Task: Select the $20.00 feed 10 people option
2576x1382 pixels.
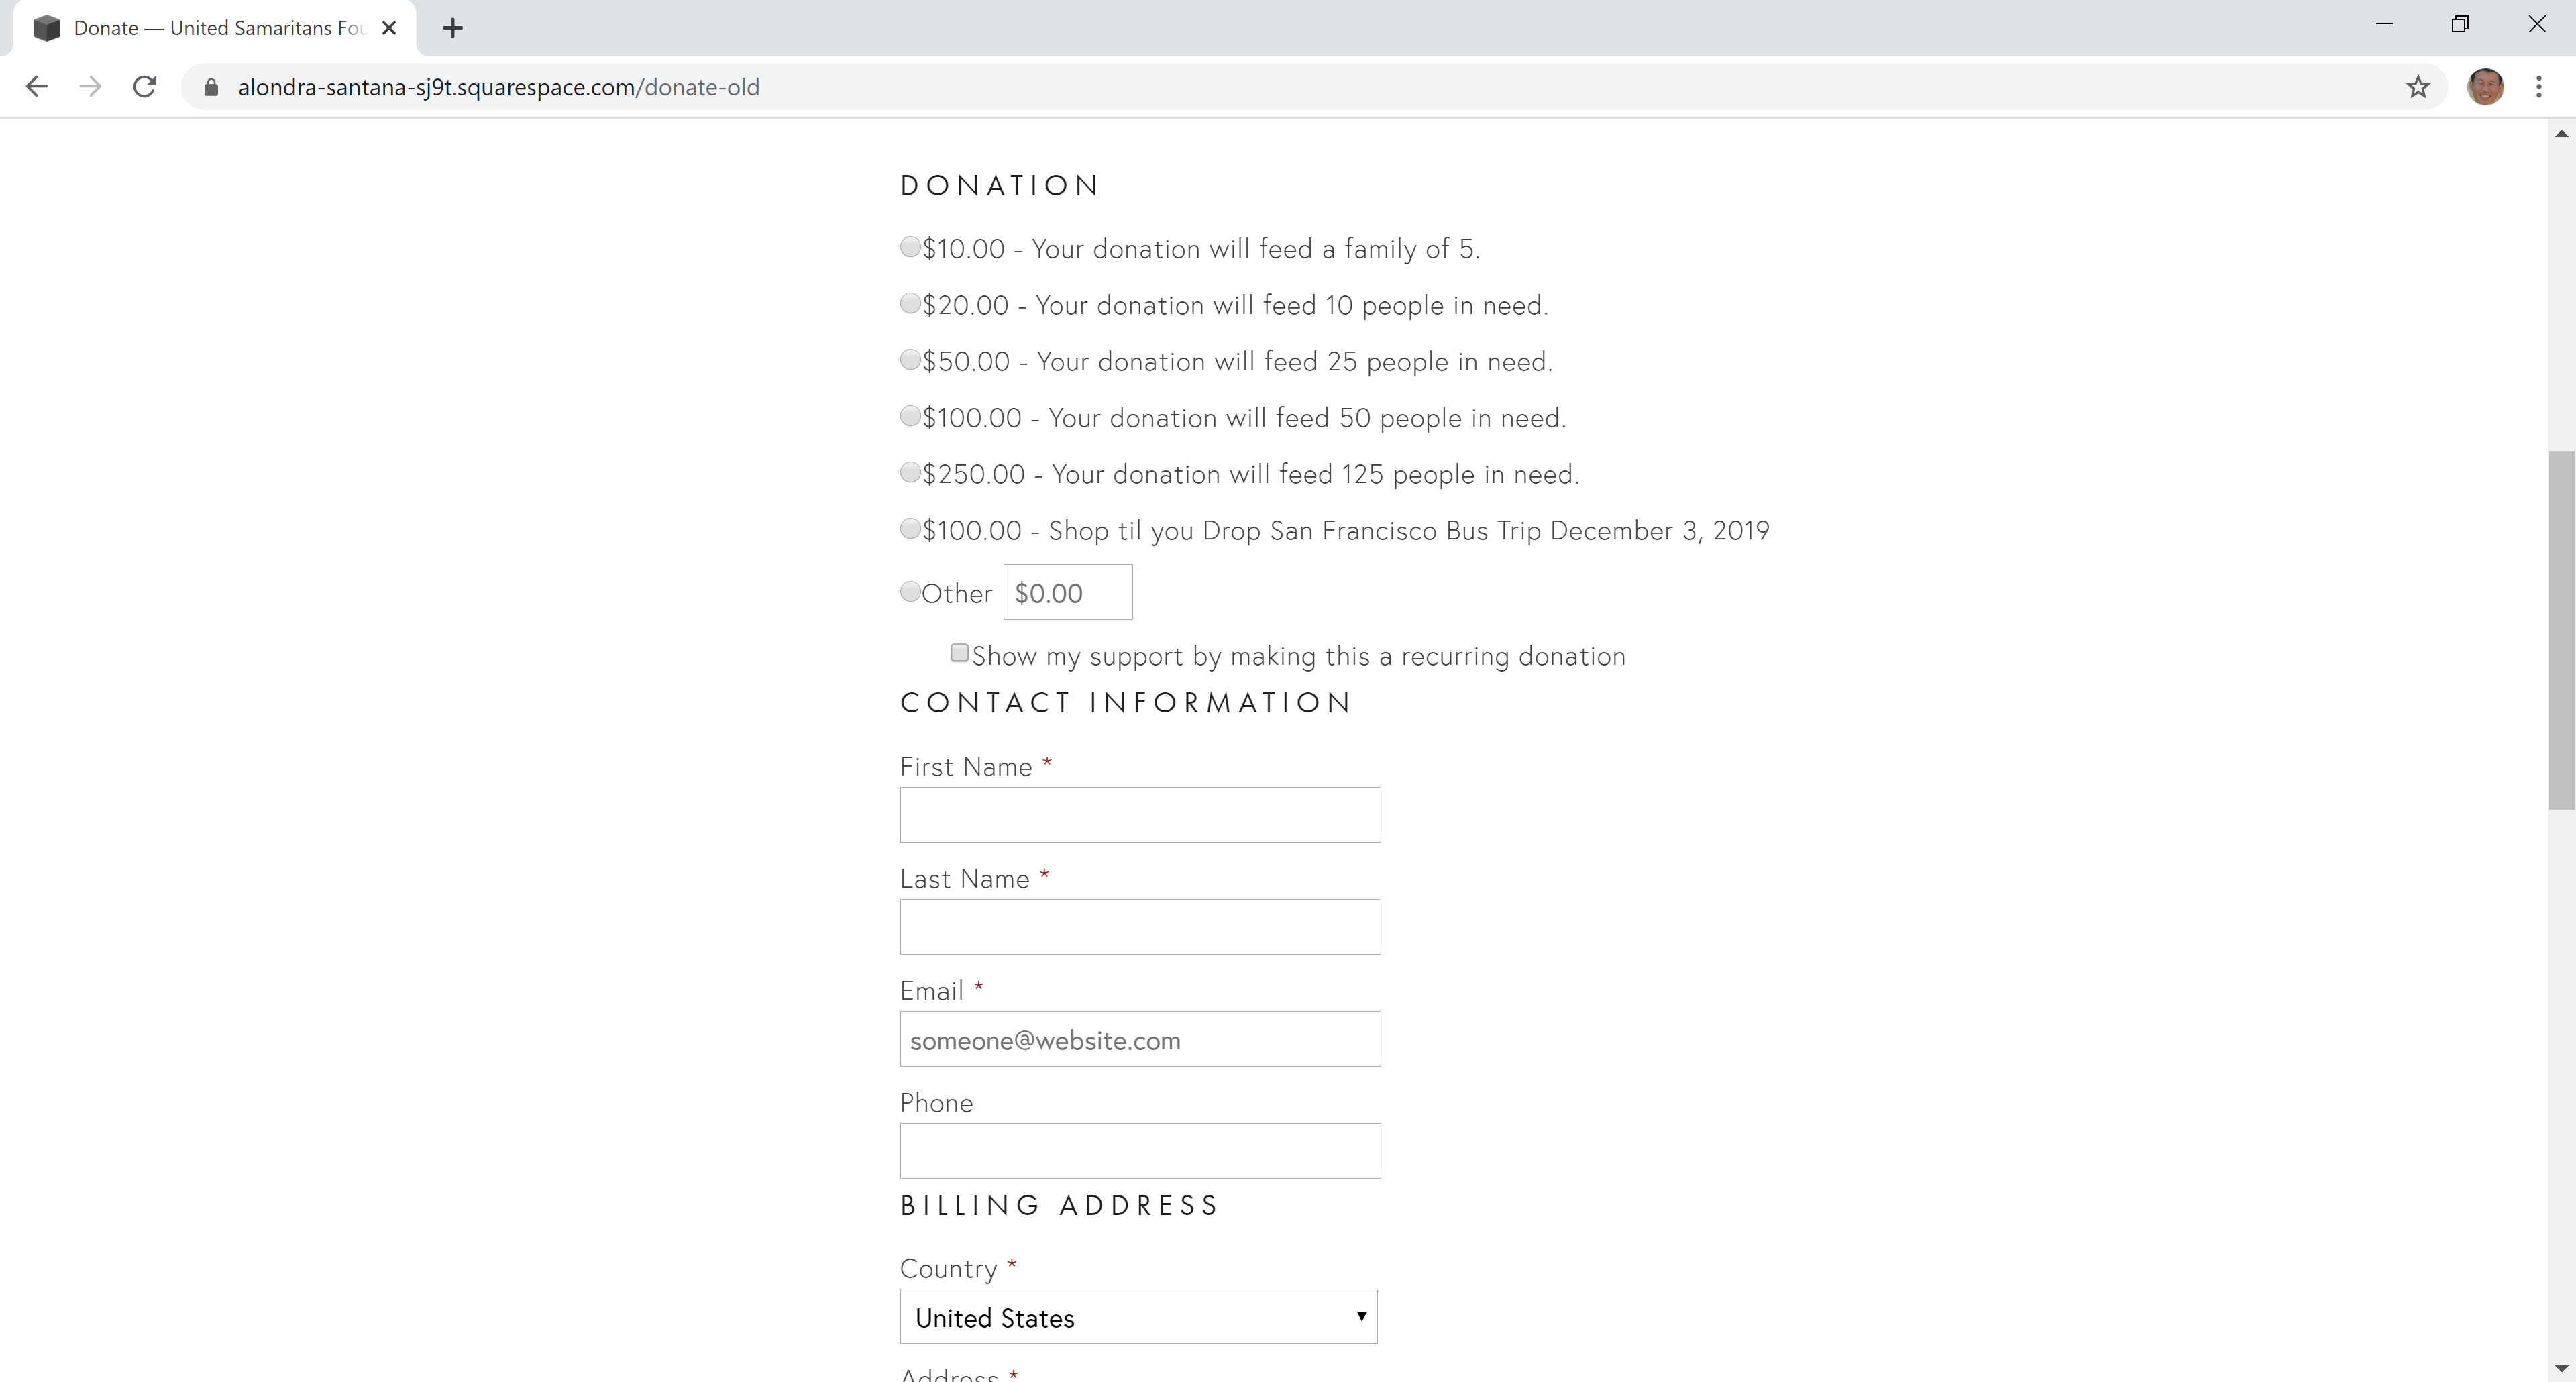Action: pos(910,303)
